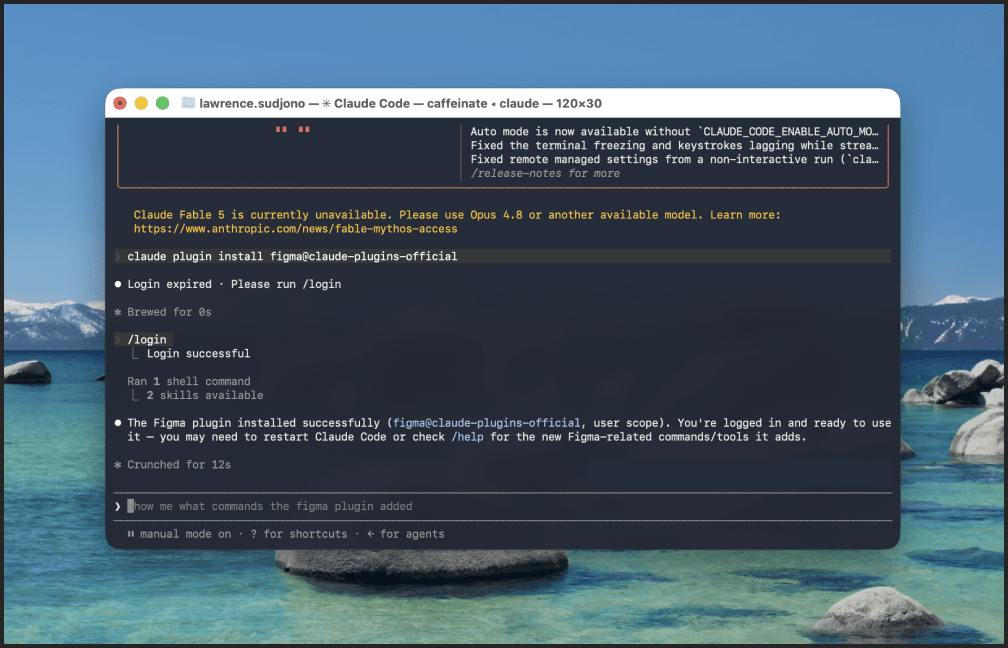The image size is (1008, 648).
Task: Click the '2 skills available' line
Action: [x=205, y=395]
